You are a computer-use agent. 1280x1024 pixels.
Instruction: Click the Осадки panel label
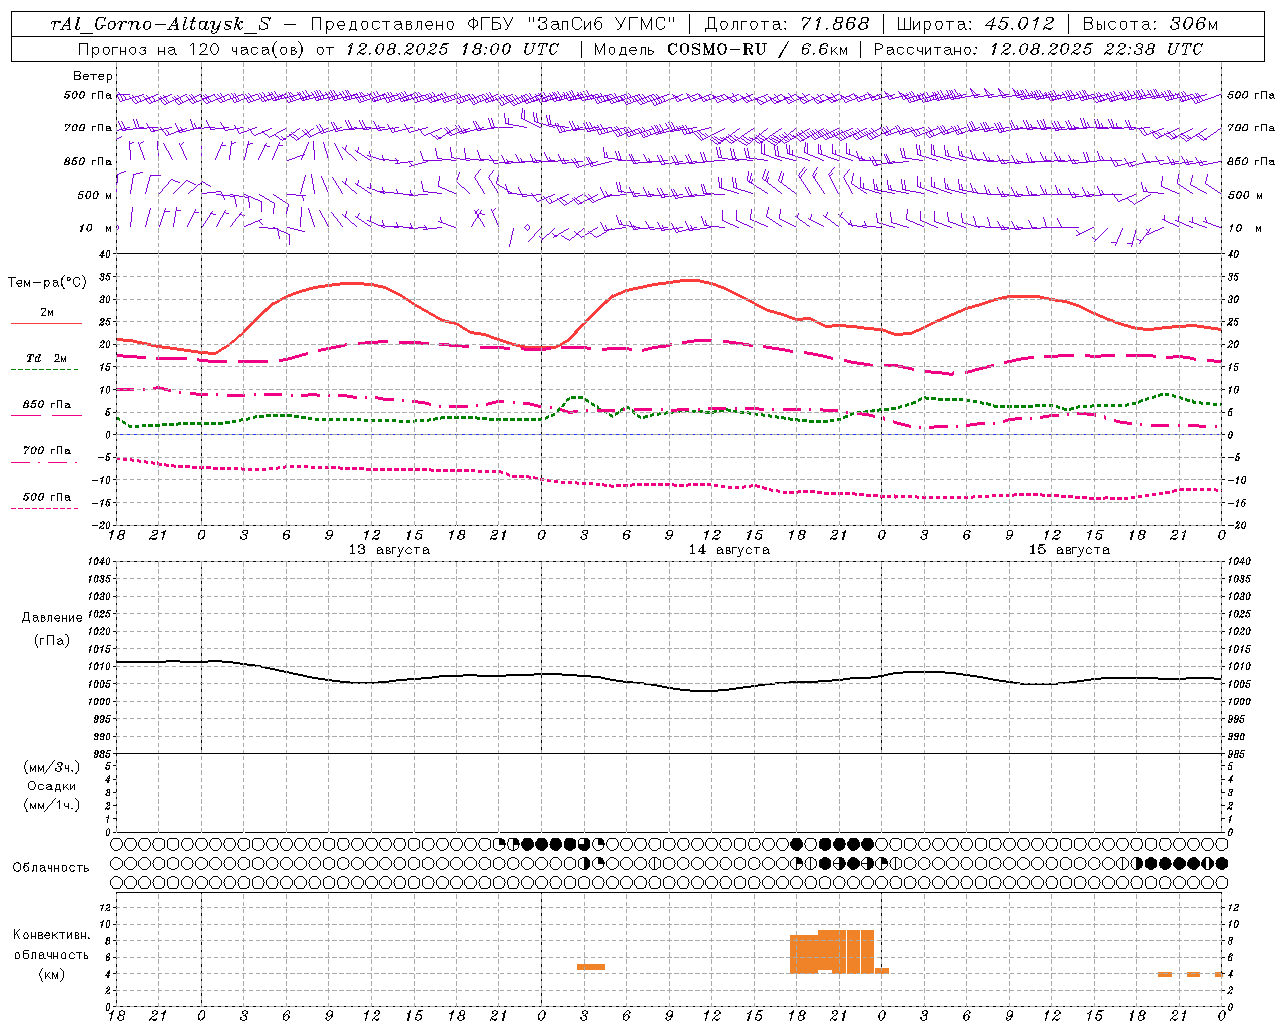point(52,786)
